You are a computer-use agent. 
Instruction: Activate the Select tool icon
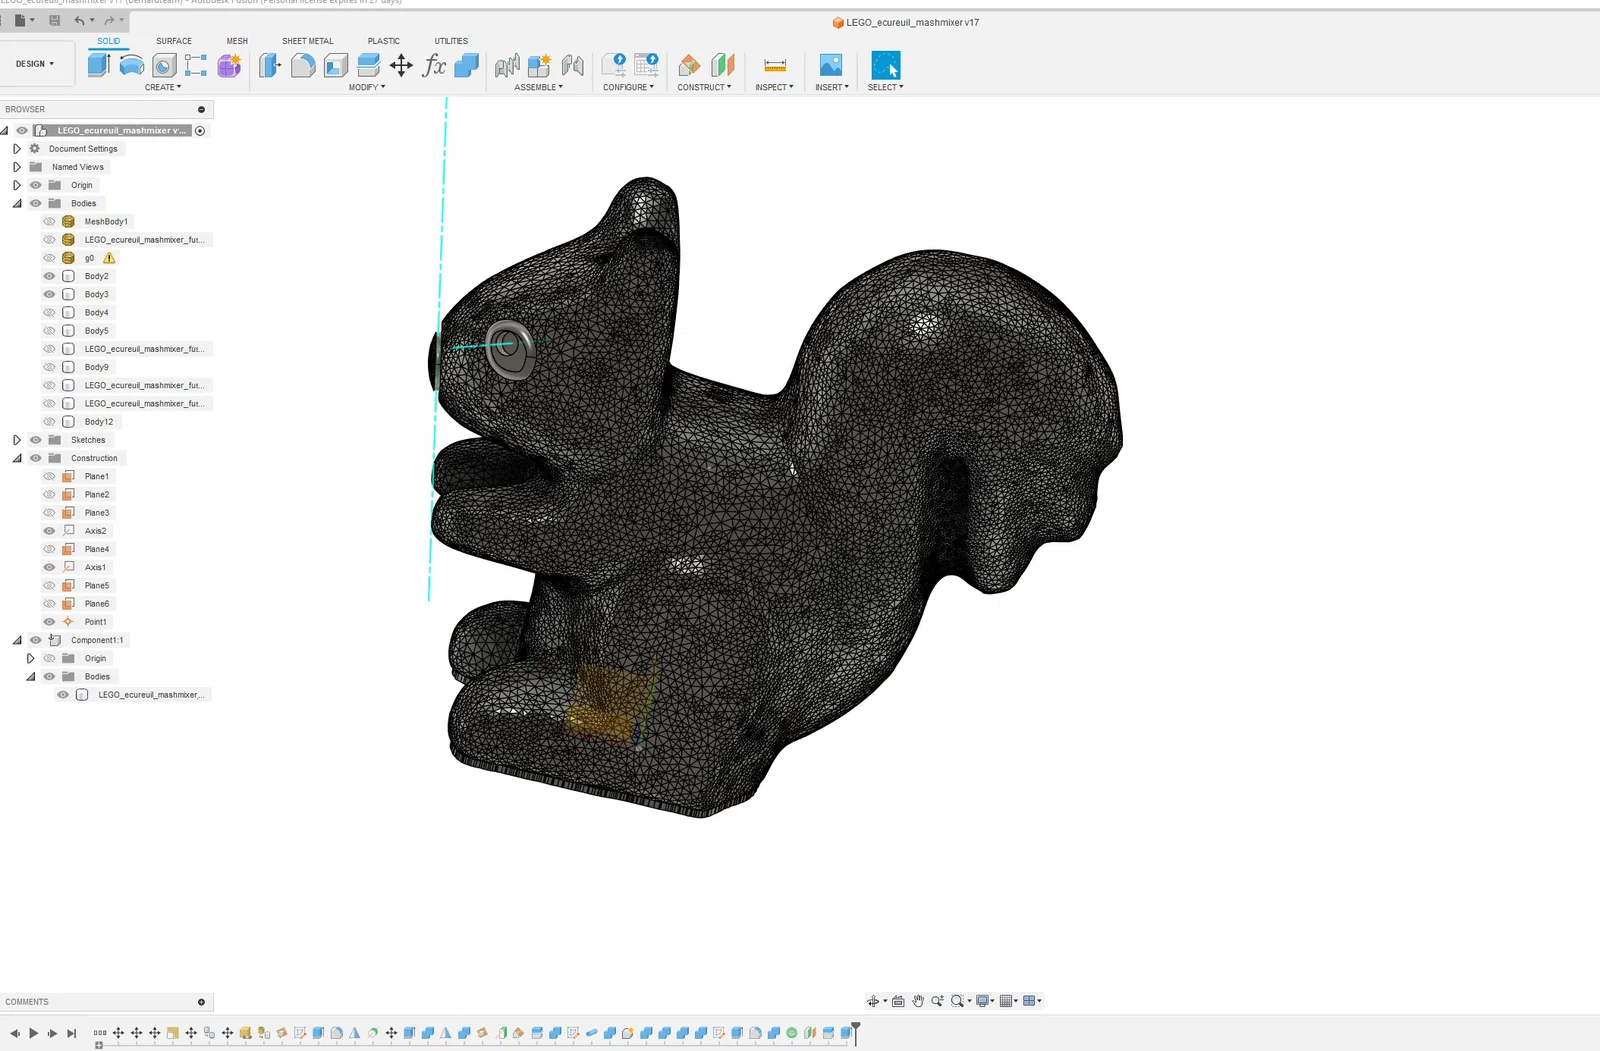(885, 65)
